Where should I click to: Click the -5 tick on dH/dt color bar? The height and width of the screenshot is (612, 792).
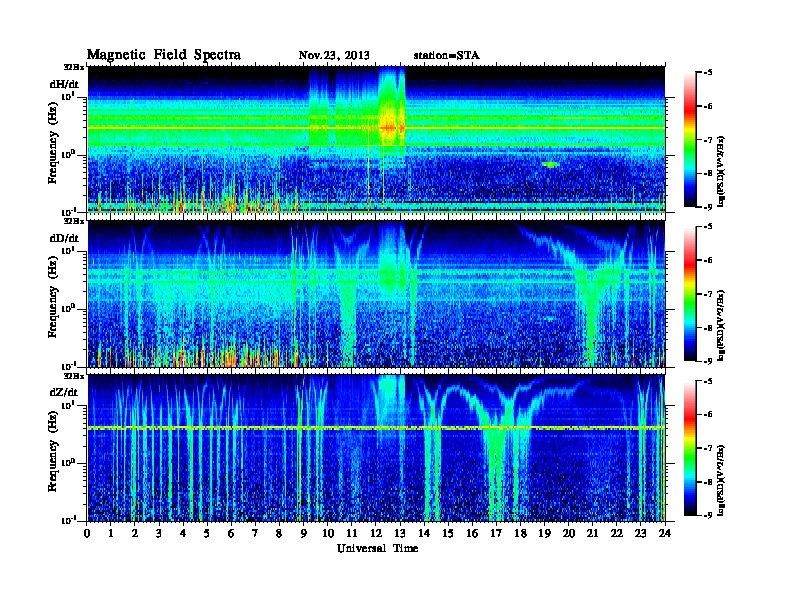pyautogui.click(x=708, y=73)
